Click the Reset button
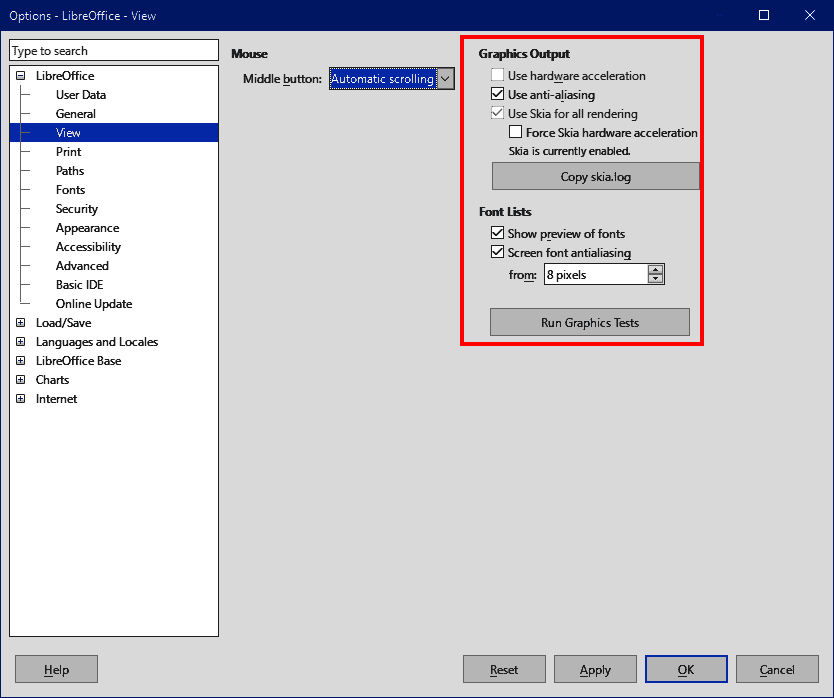The image size is (834, 698). 504,669
